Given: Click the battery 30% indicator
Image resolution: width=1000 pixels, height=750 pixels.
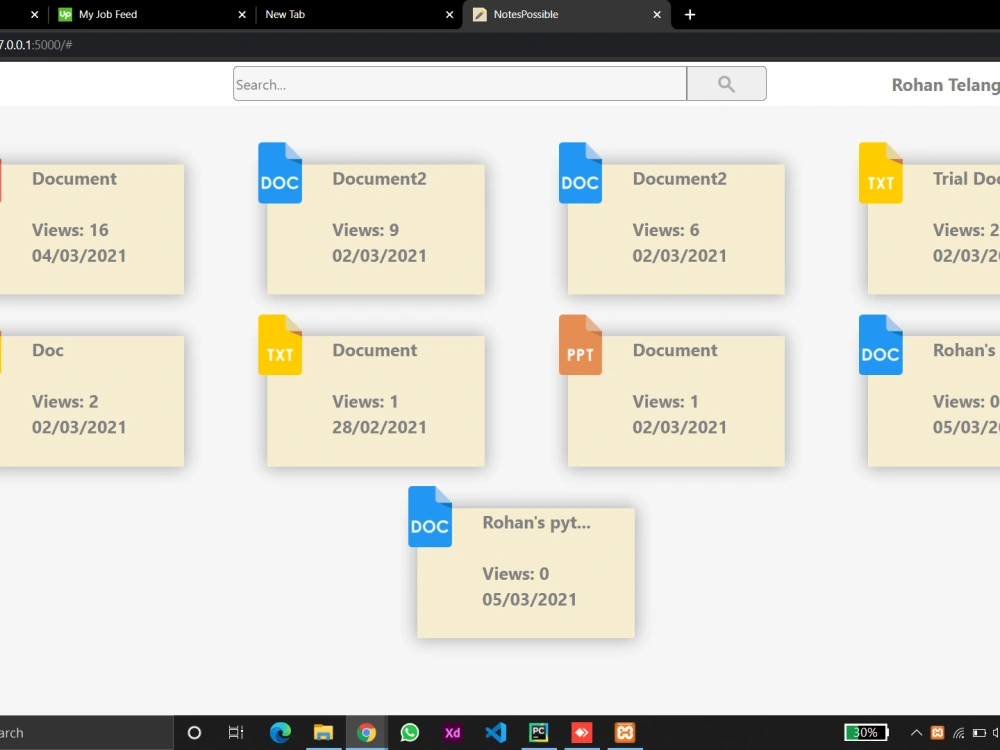Looking at the screenshot, I should (x=866, y=733).
